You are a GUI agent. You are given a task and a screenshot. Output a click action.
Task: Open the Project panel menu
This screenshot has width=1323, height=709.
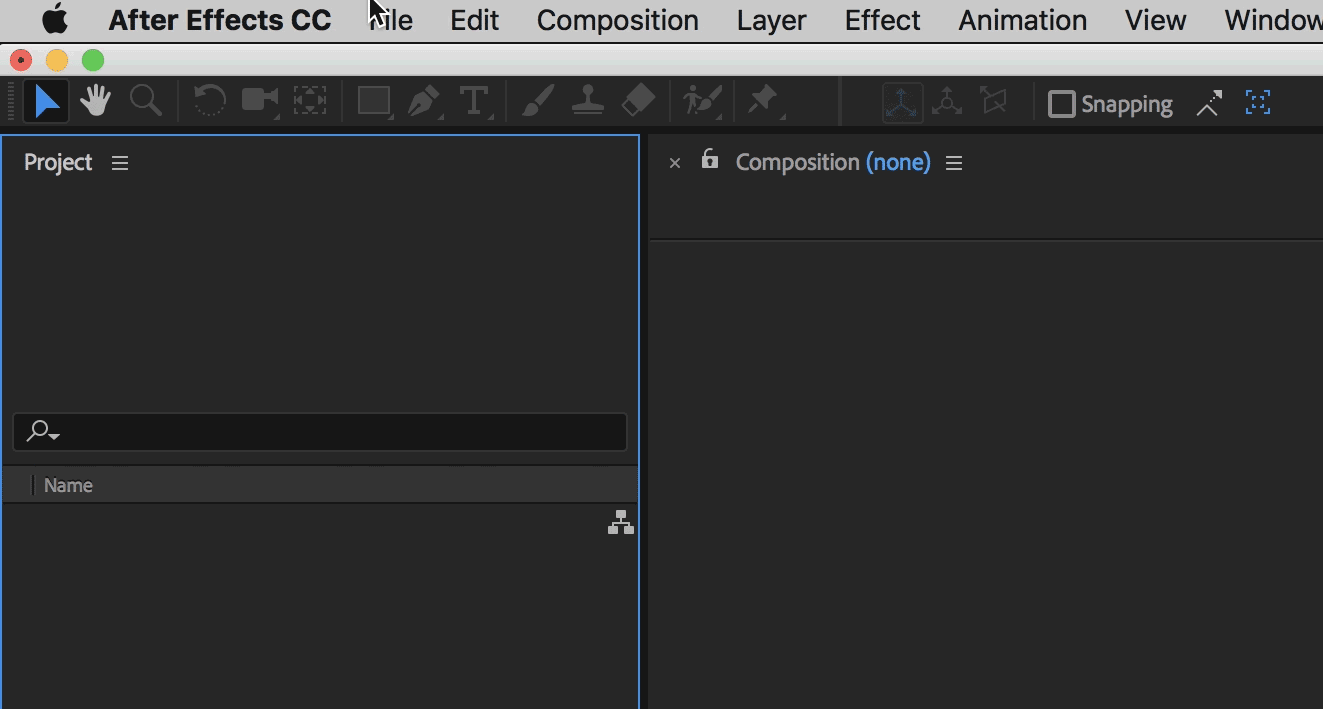(120, 163)
